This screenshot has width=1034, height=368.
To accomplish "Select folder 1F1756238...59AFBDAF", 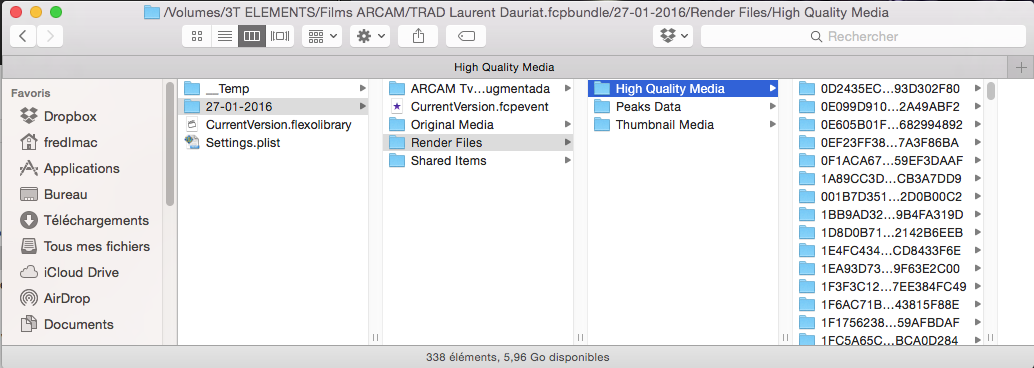I will pyautogui.click(x=888, y=322).
